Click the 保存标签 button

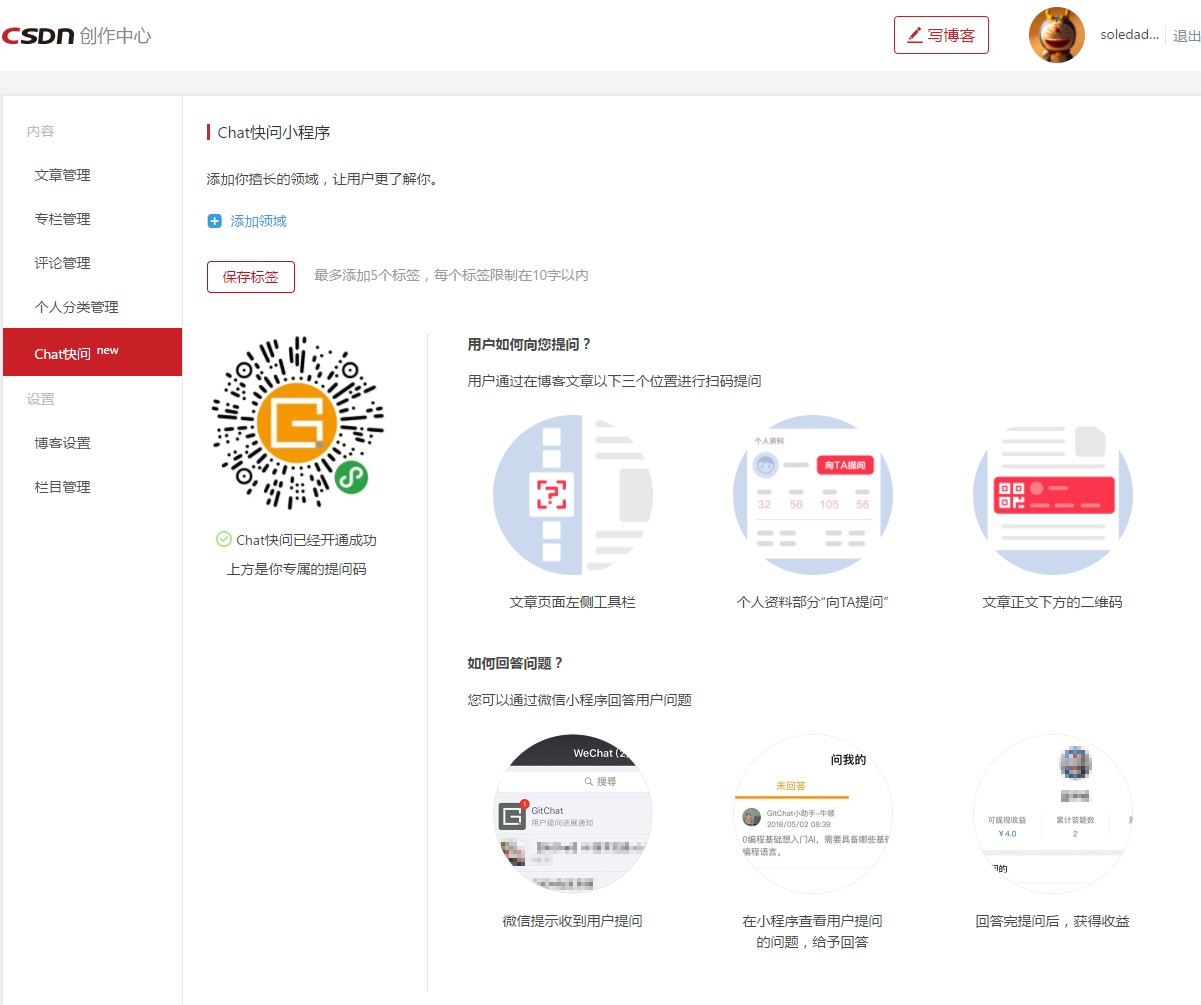(251, 277)
